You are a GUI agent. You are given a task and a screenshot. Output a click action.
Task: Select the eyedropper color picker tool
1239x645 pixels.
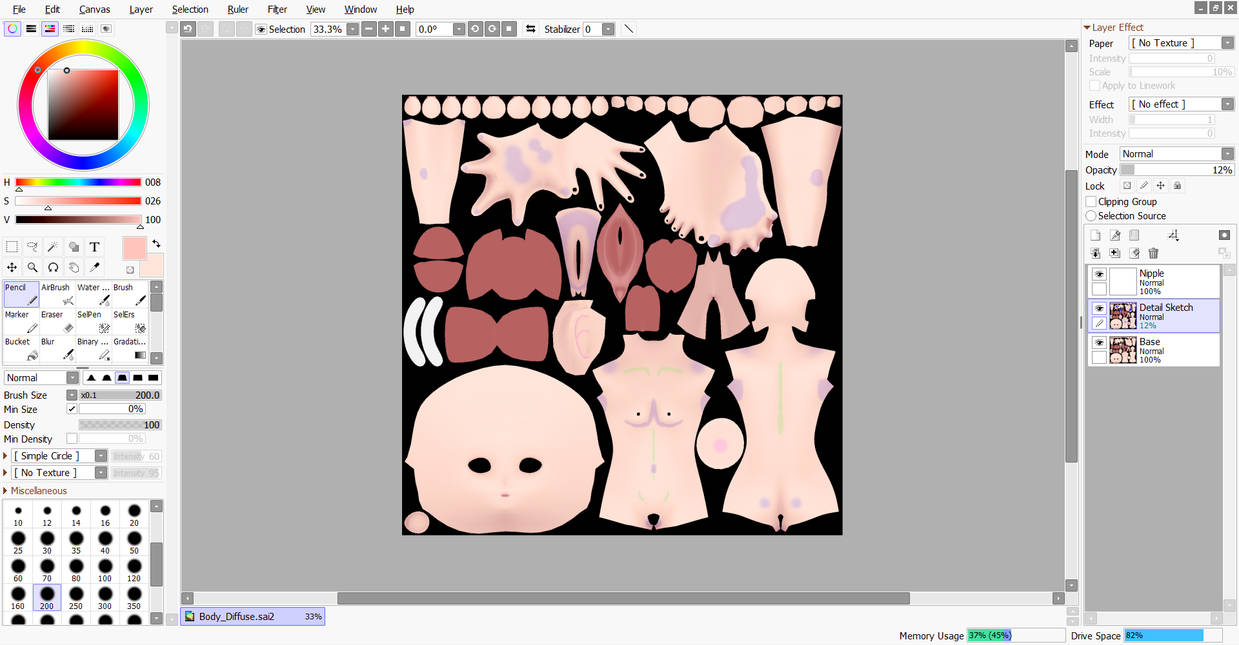pyautogui.click(x=95, y=267)
